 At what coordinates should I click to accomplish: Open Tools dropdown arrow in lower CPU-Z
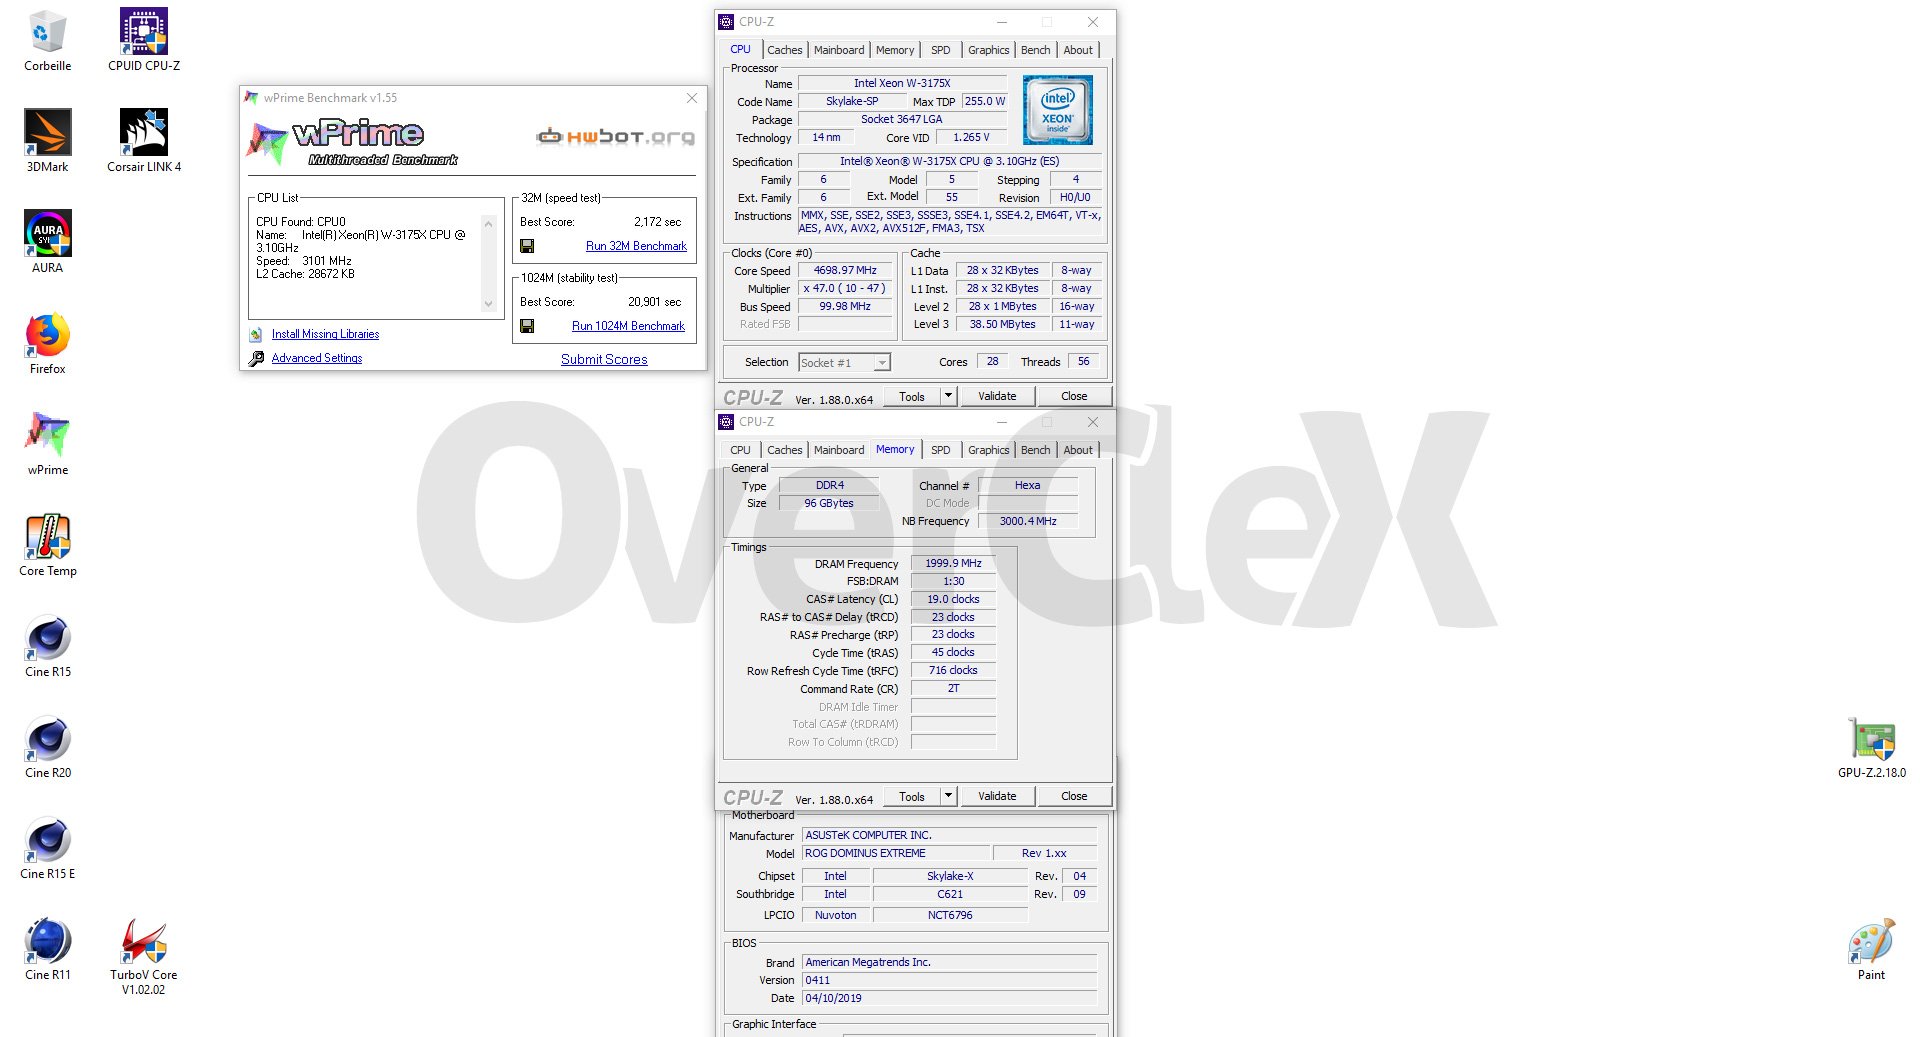(x=948, y=796)
